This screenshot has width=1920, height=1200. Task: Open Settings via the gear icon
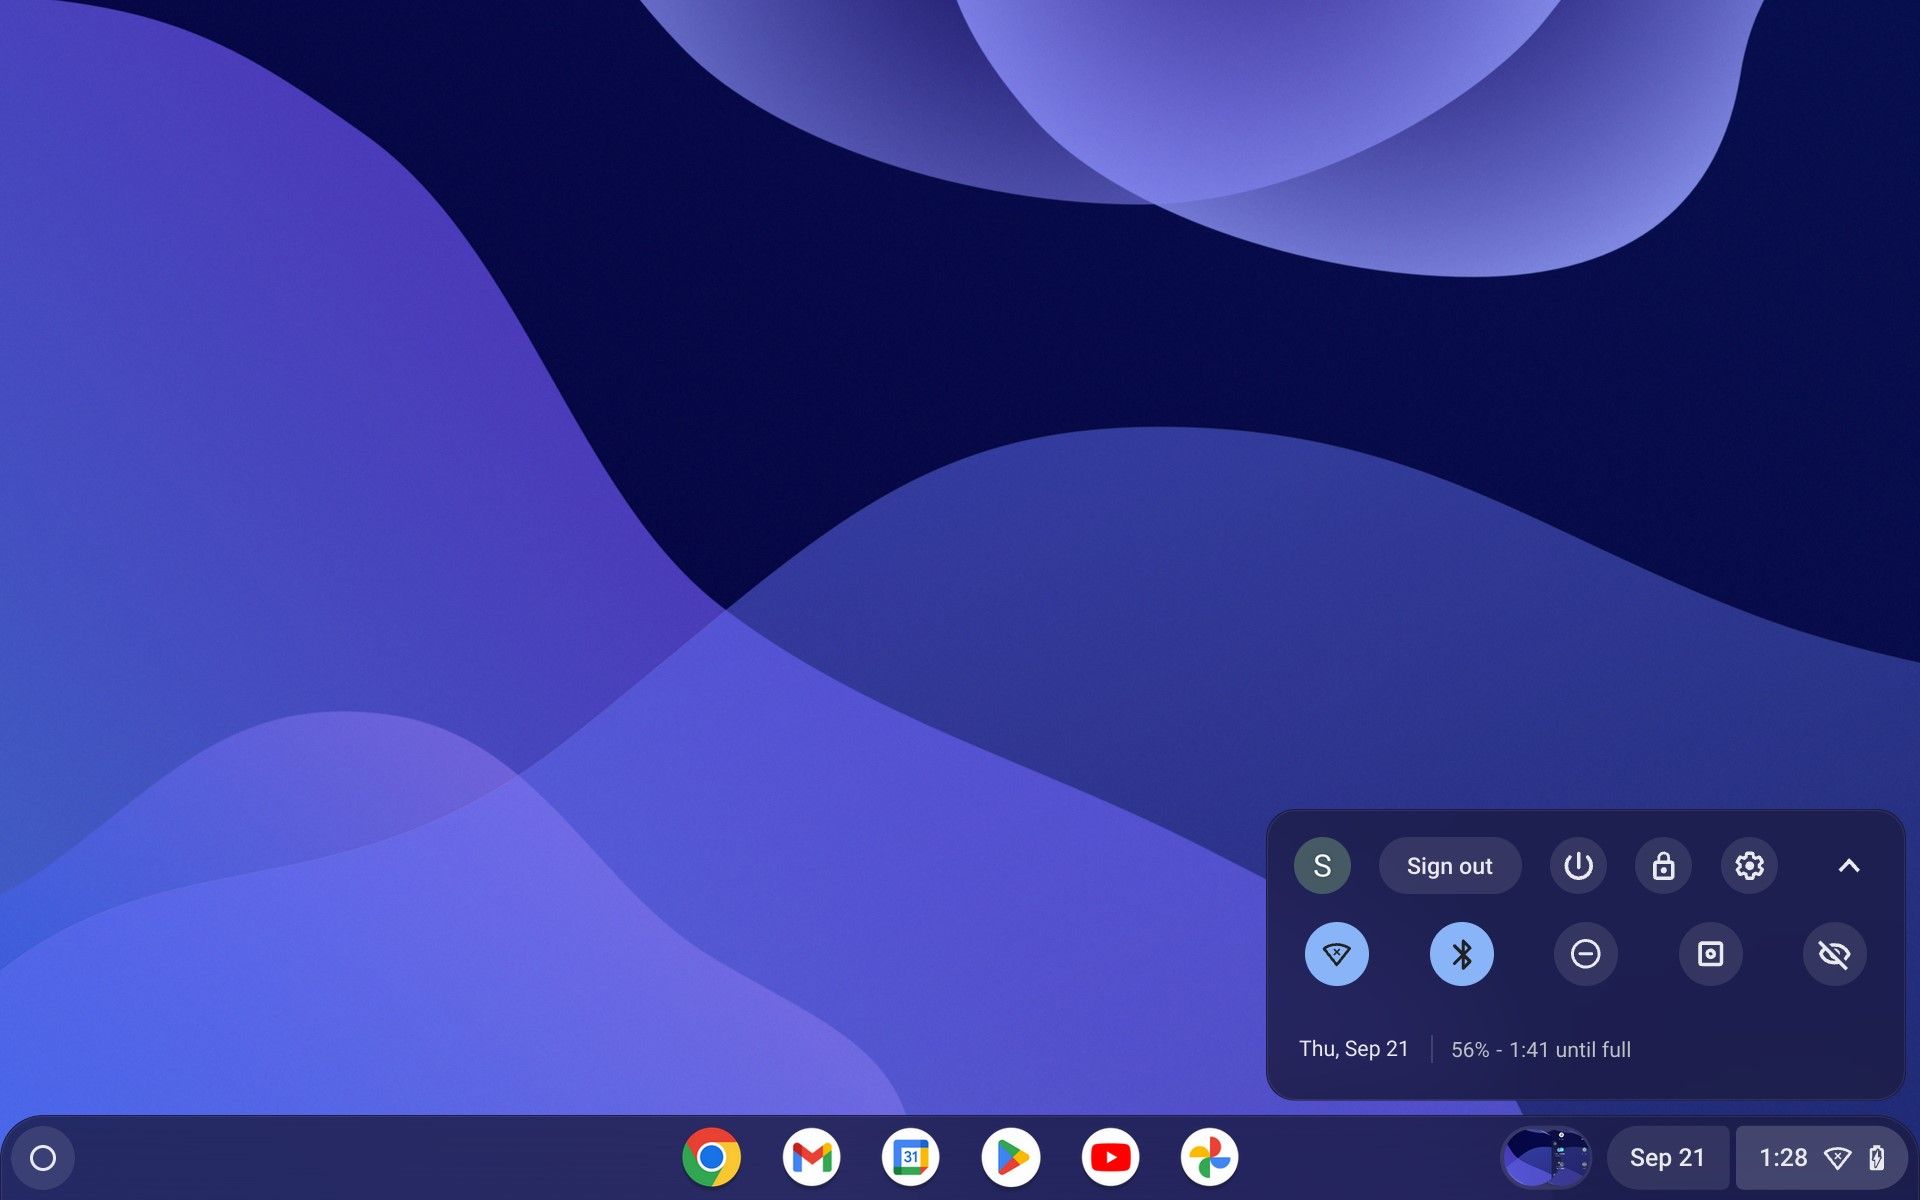coord(1748,865)
